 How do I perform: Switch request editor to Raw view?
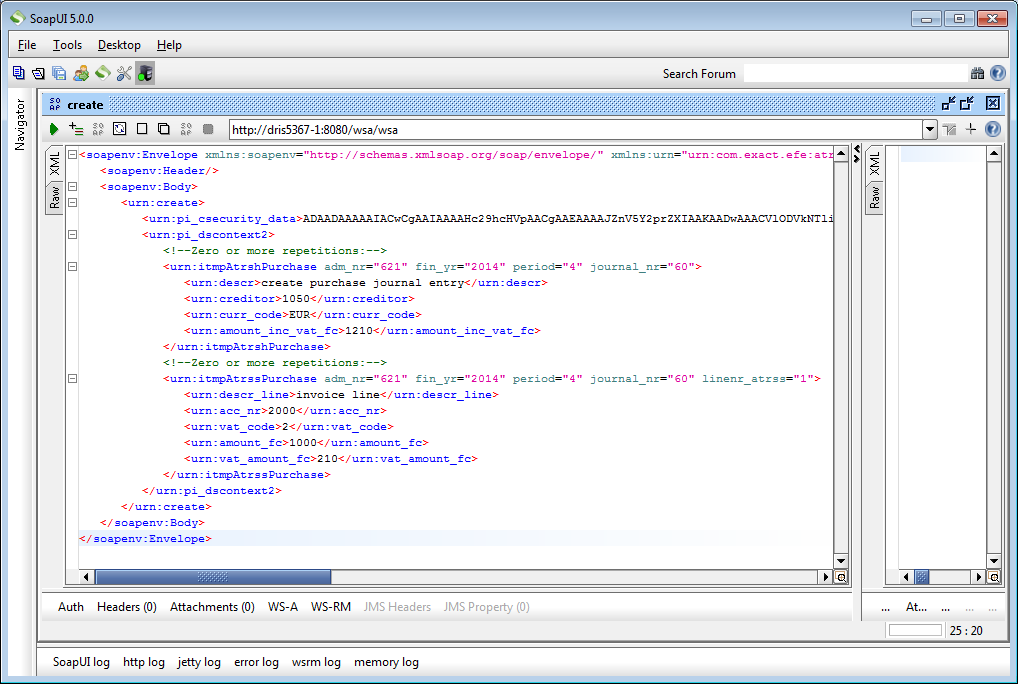click(x=55, y=197)
